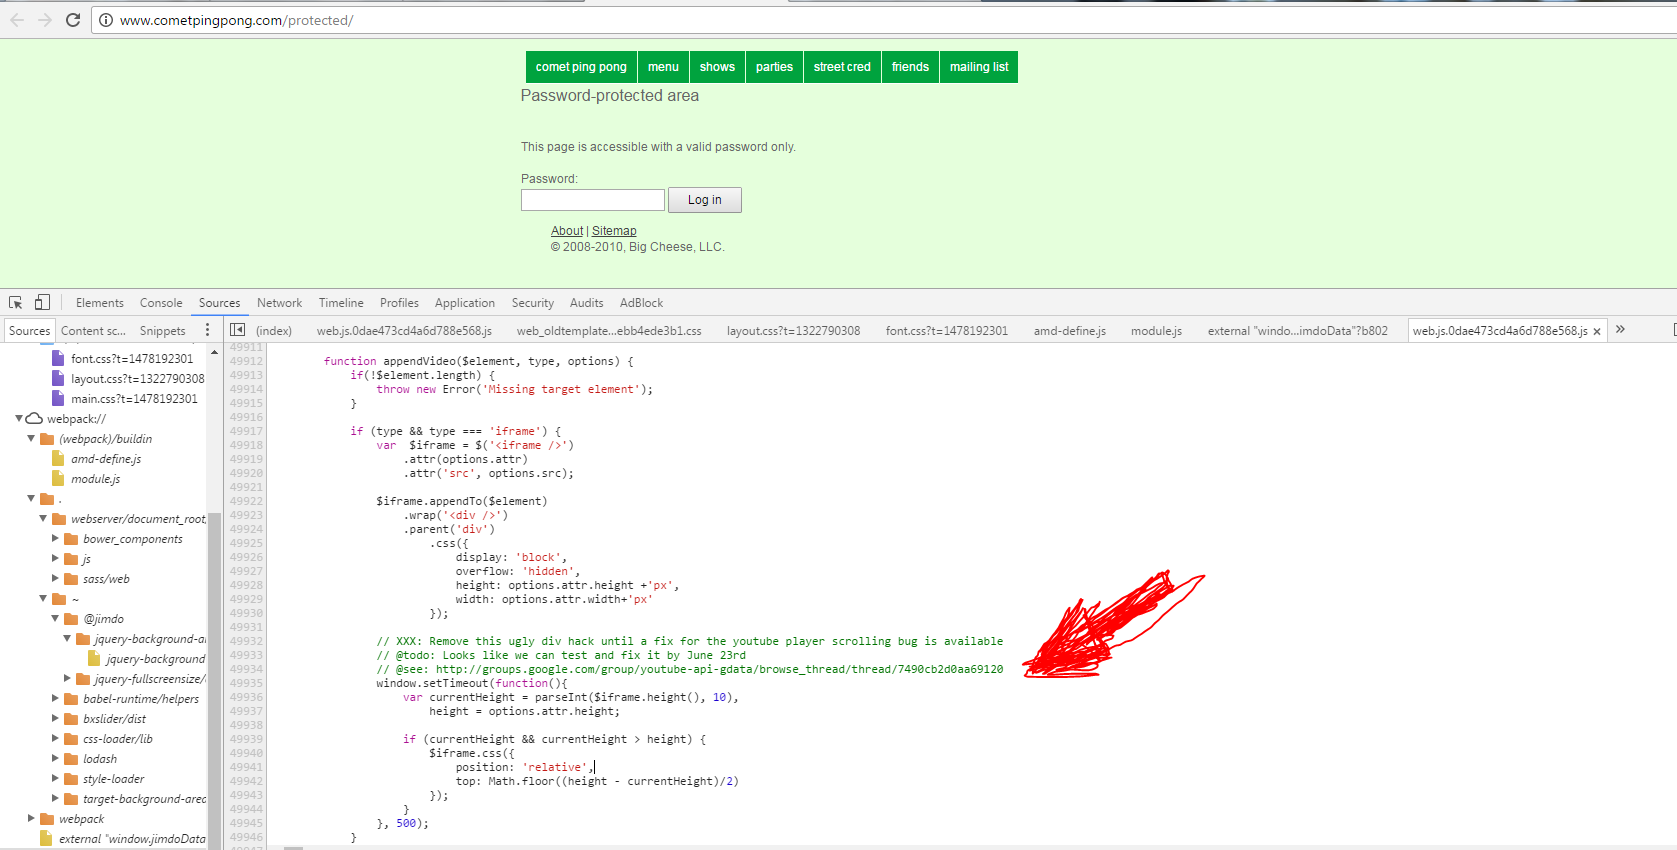This screenshot has height=850, width=1677.
Task: Click the style-loader folder icon
Action: [x=71, y=779]
